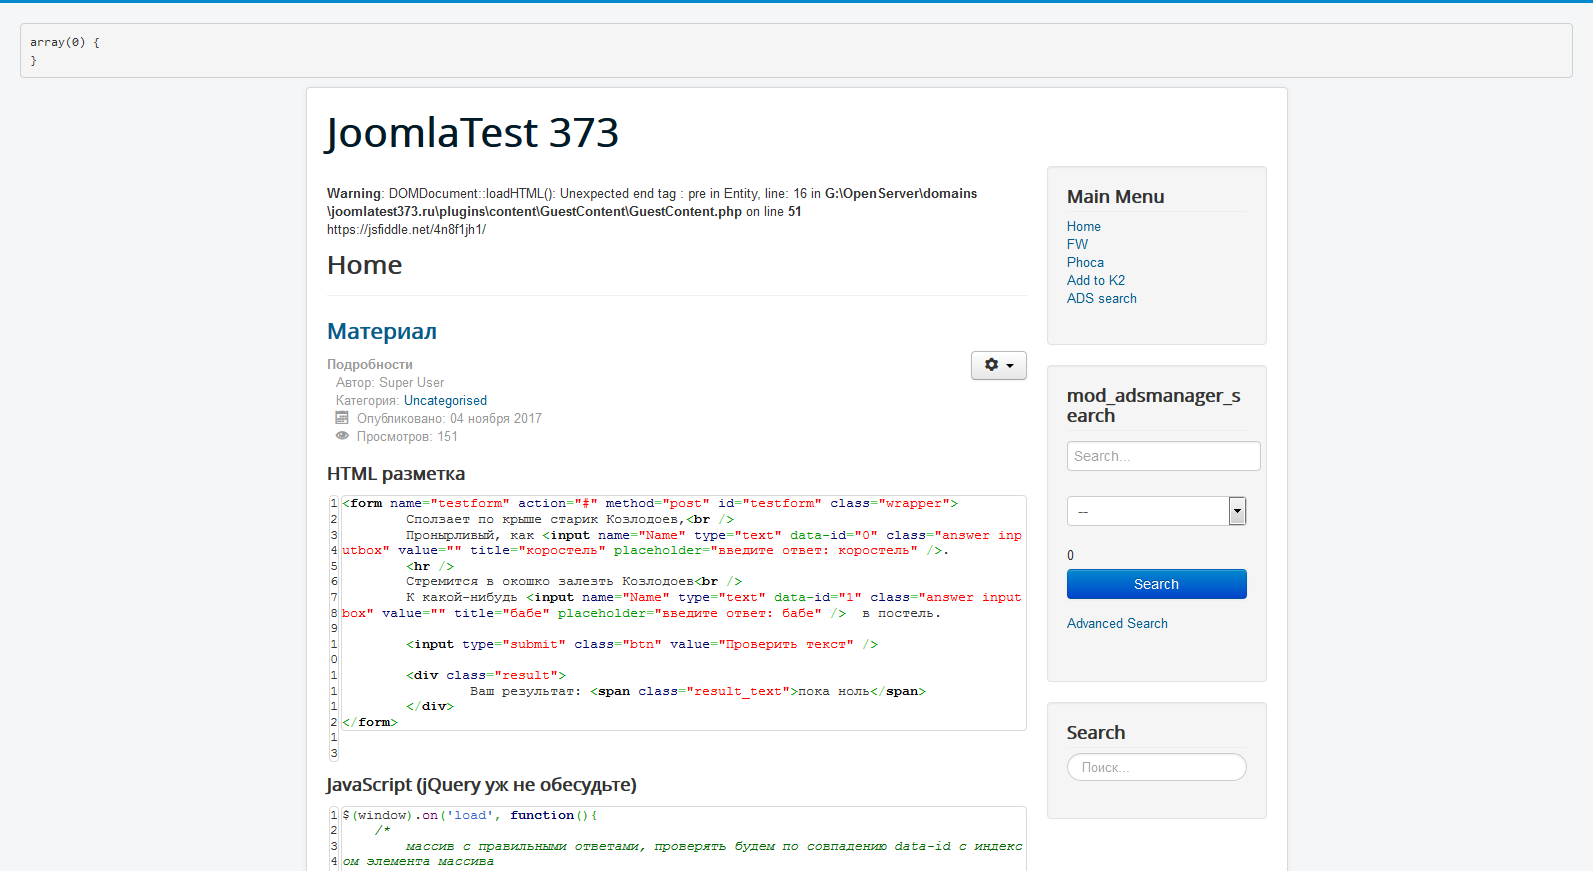The width and height of the screenshot is (1593, 871).
Task: Select Add to K2 in Main Menu
Action: coord(1095,281)
